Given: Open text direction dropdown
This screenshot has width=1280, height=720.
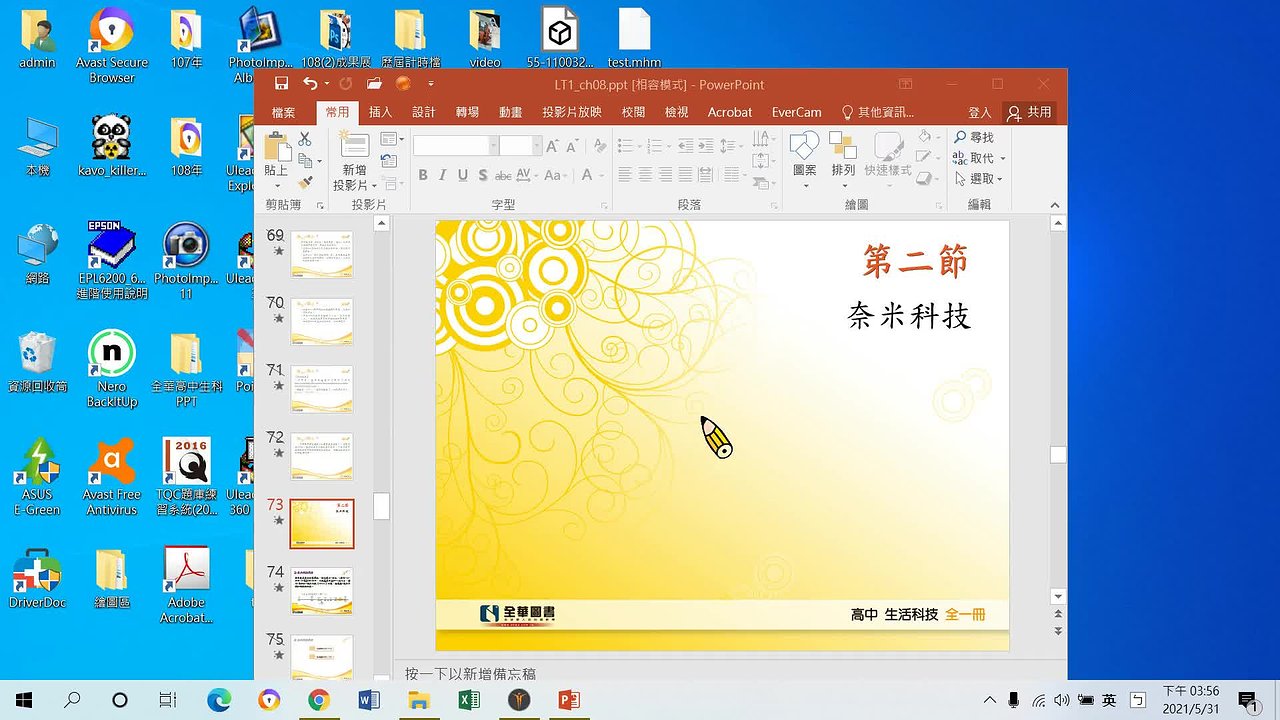Looking at the screenshot, I should 764,139.
